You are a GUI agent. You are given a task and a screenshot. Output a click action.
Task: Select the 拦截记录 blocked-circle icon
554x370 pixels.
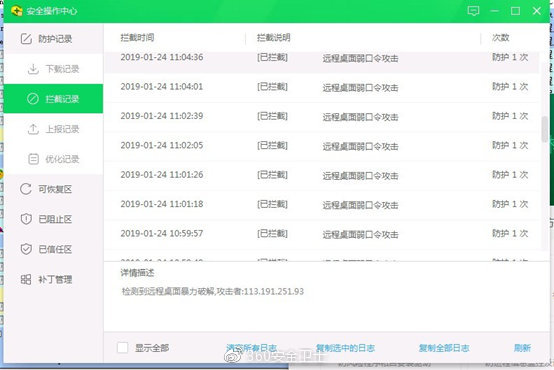tap(33, 99)
